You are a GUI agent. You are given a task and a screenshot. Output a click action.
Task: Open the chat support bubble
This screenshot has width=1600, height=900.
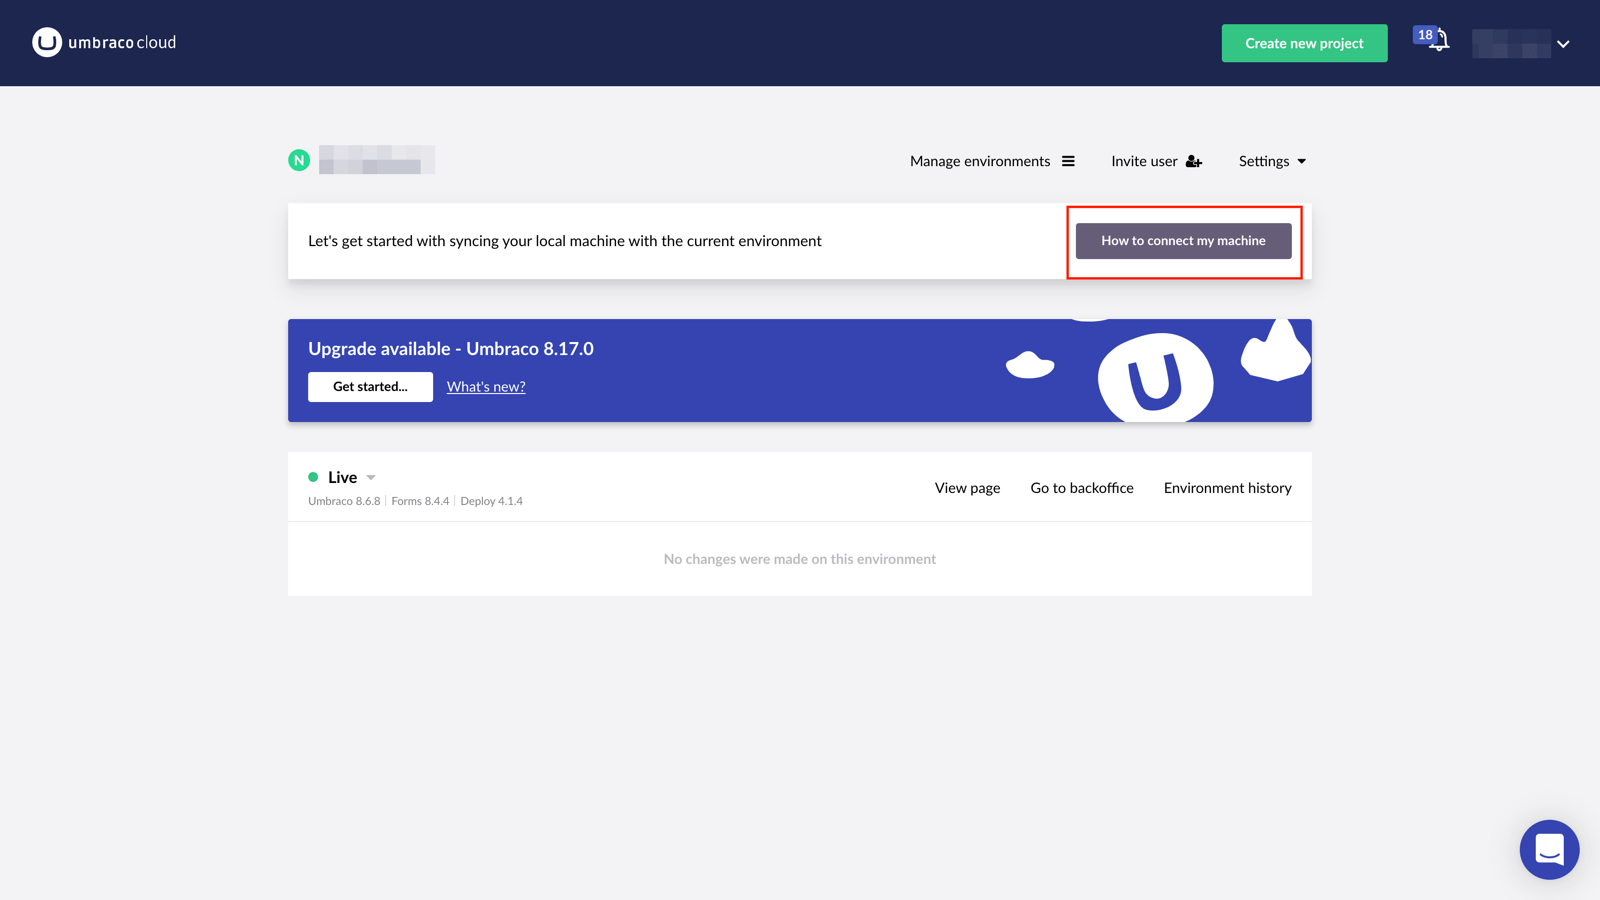(1549, 849)
